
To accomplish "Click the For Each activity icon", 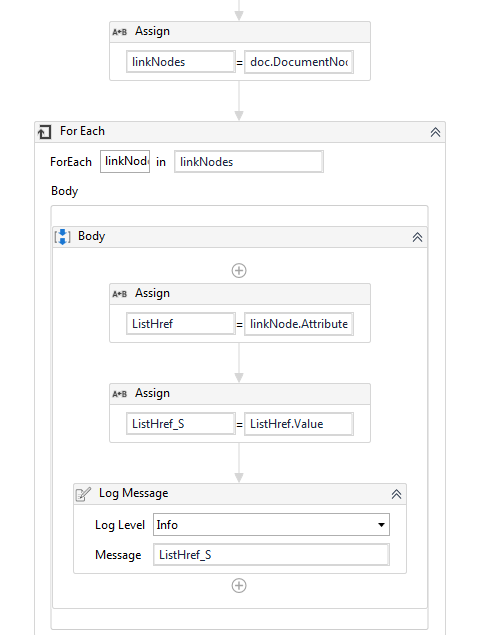I will (45, 132).
